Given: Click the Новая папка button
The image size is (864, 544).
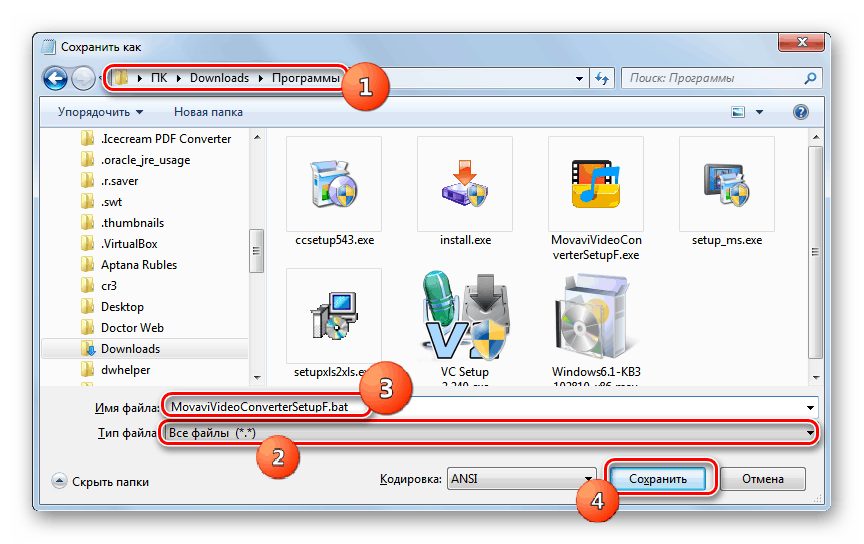Looking at the screenshot, I should [x=208, y=112].
